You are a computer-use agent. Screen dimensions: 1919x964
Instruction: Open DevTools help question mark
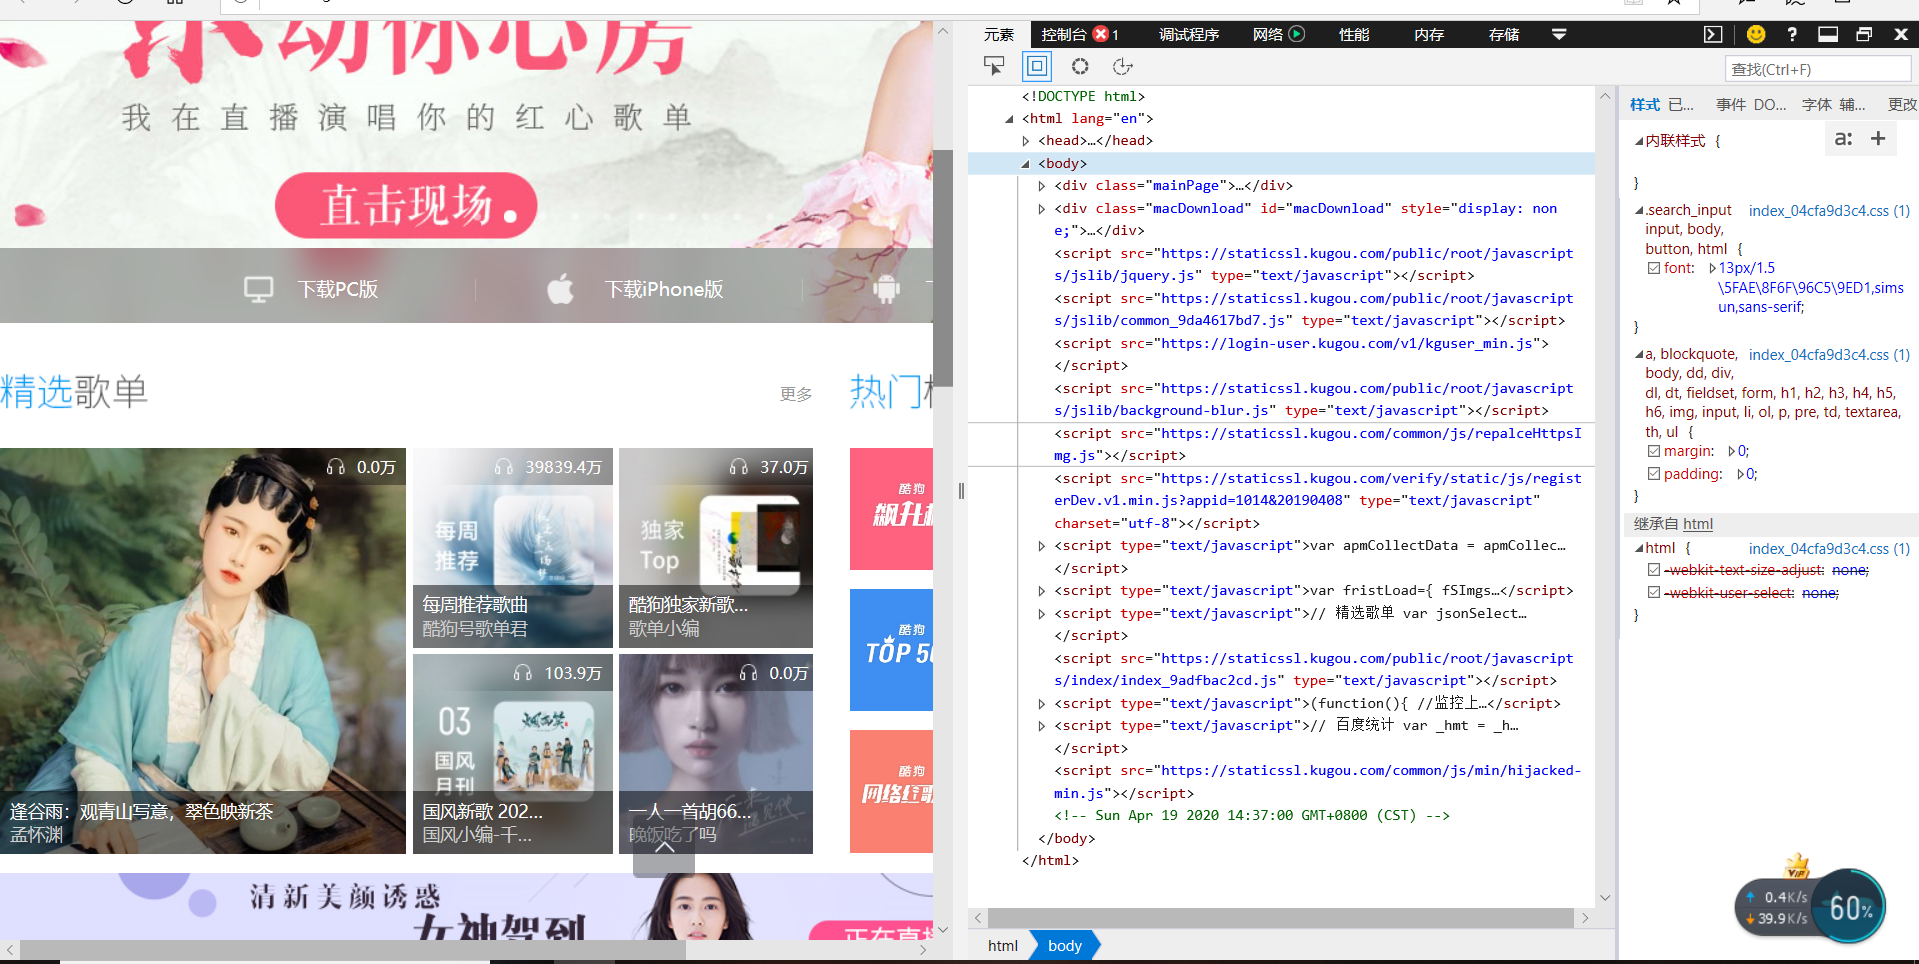[x=1792, y=34]
